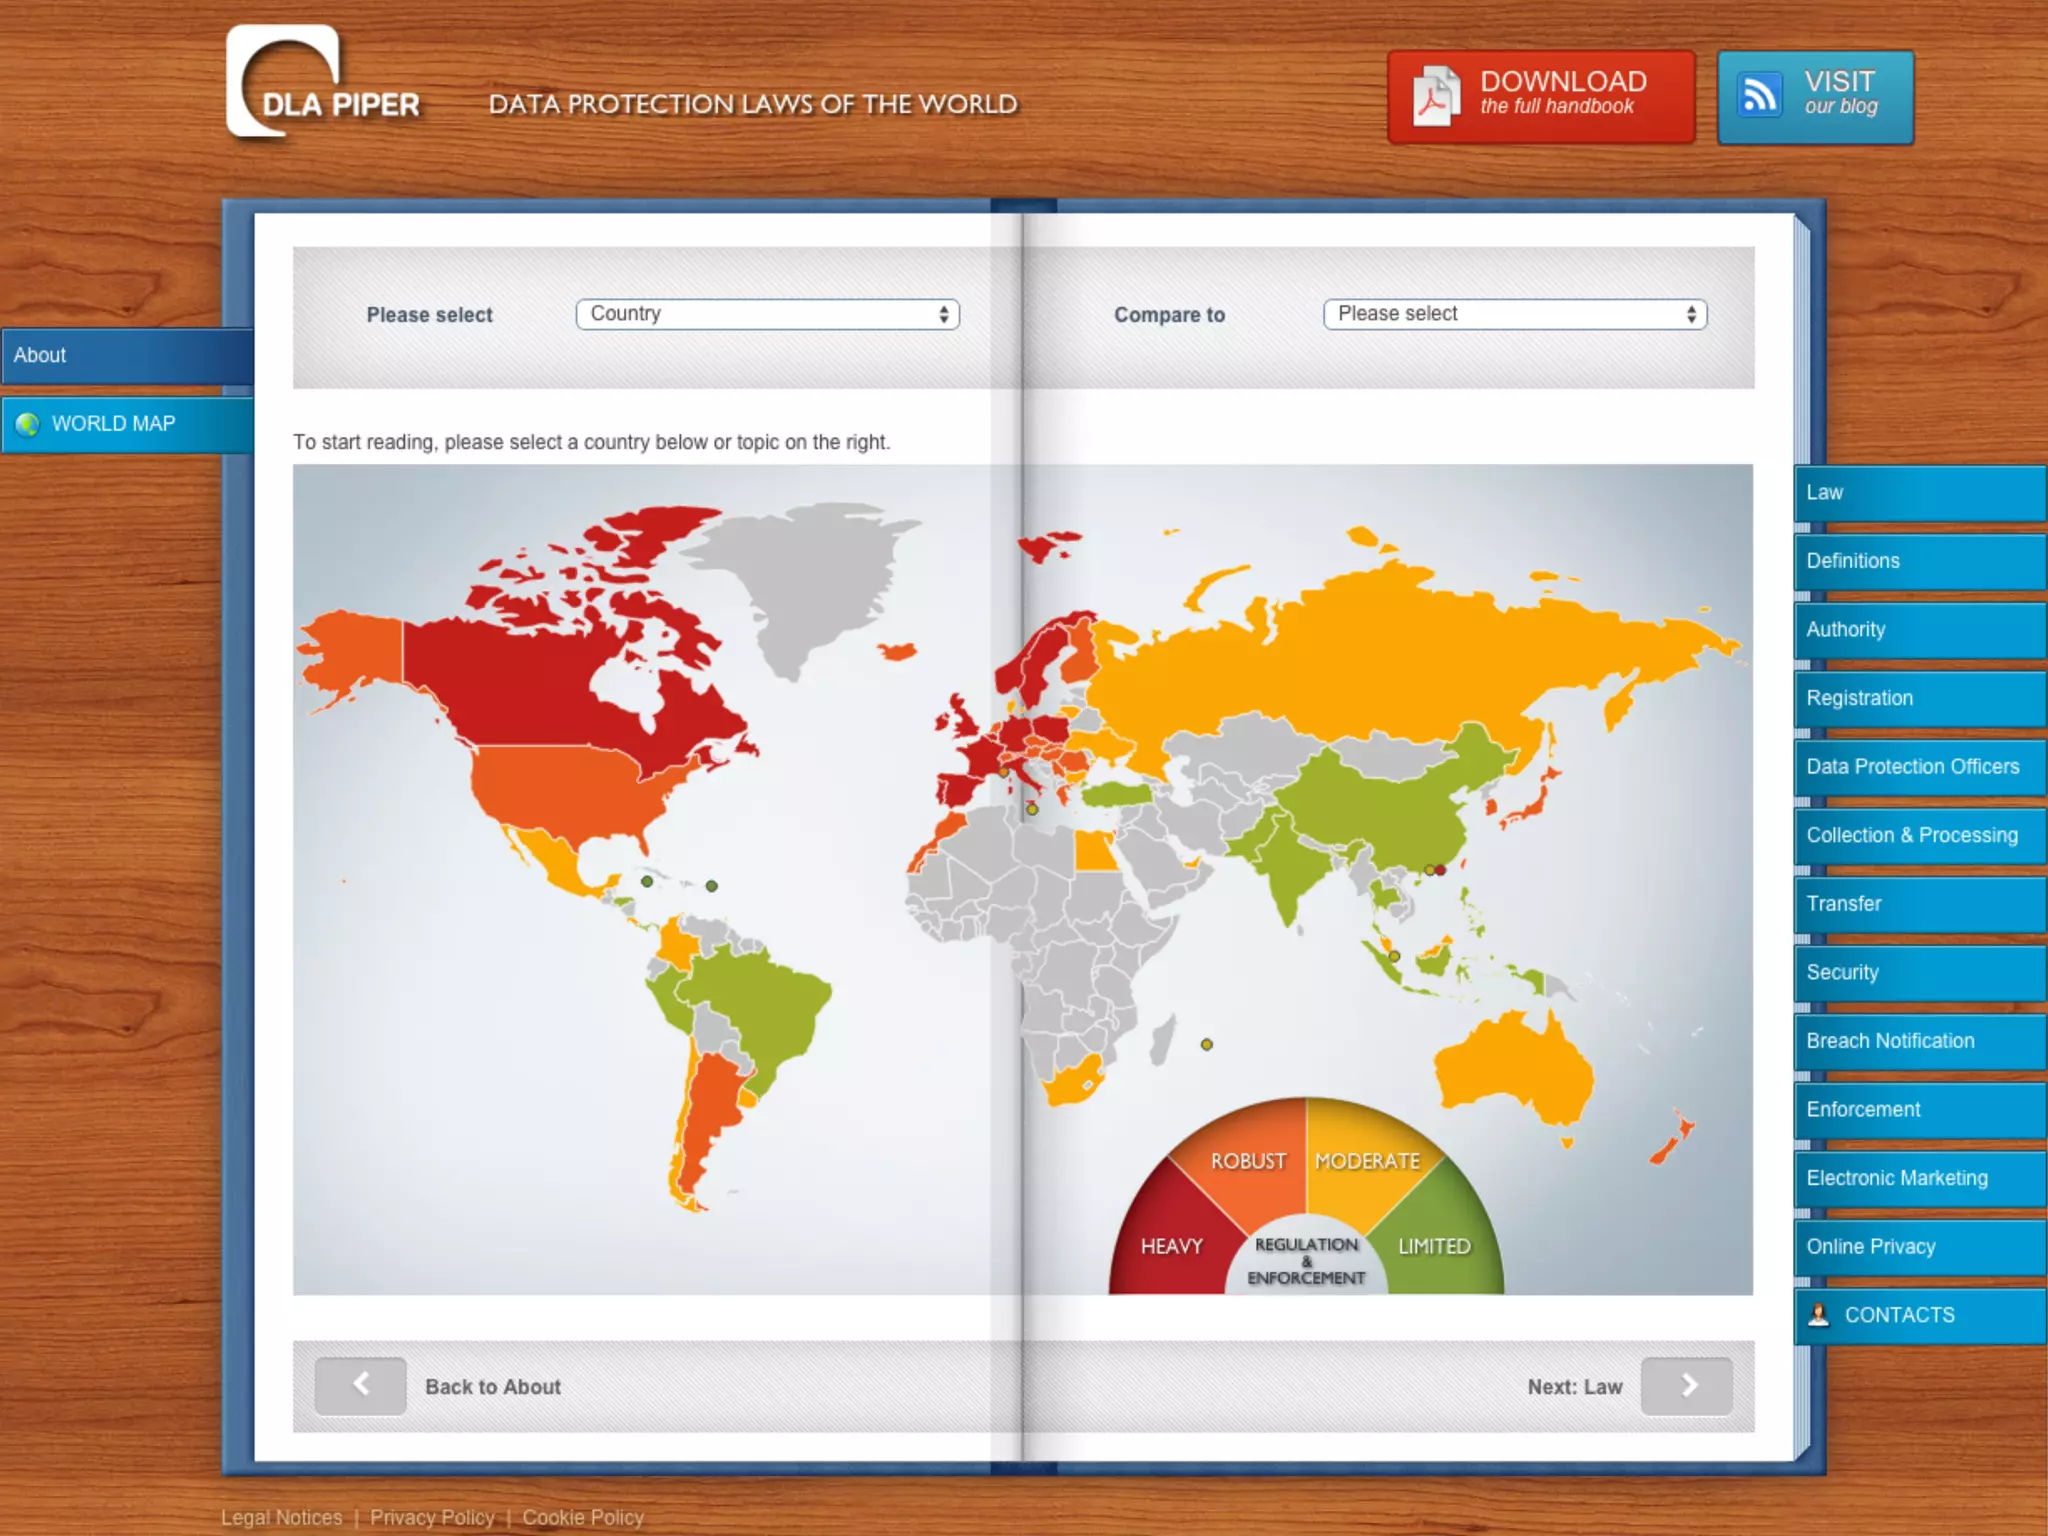Click the Cookie Policy link
Image resolution: width=2048 pixels, height=1536 pixels.
583,1517
